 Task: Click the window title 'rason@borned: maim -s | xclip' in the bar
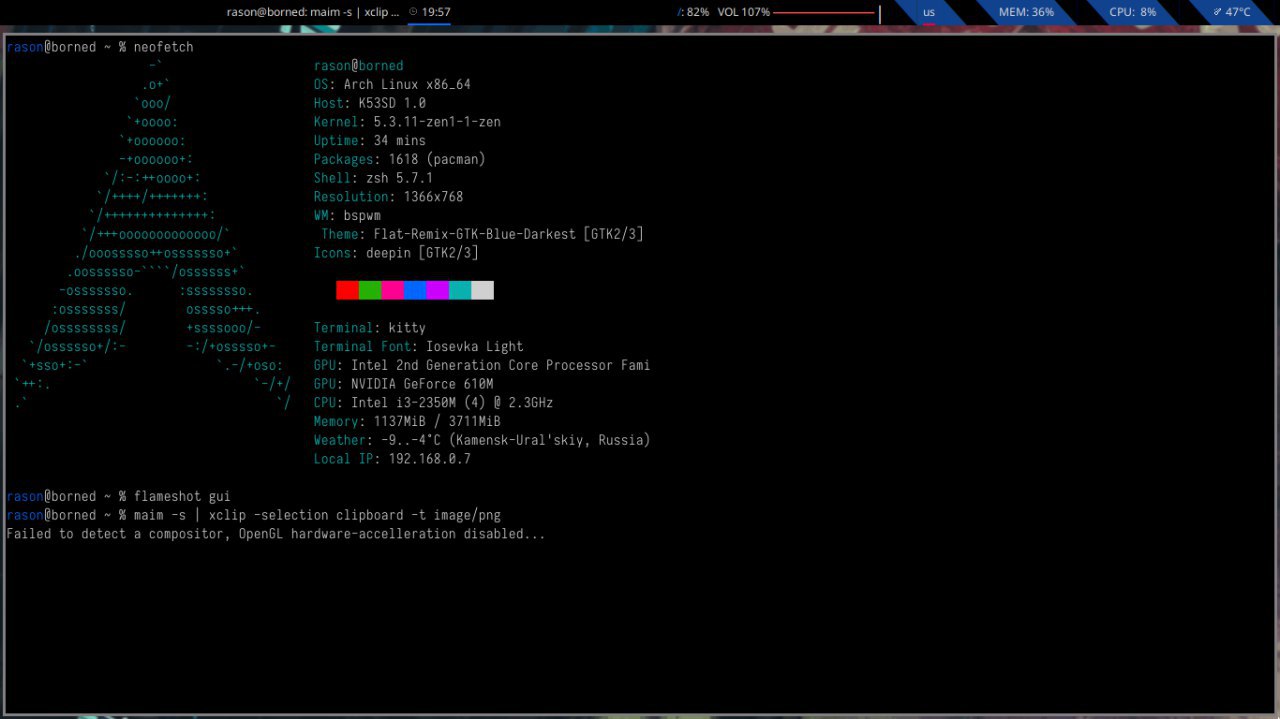pyautogui.click(x=313, y=12)
